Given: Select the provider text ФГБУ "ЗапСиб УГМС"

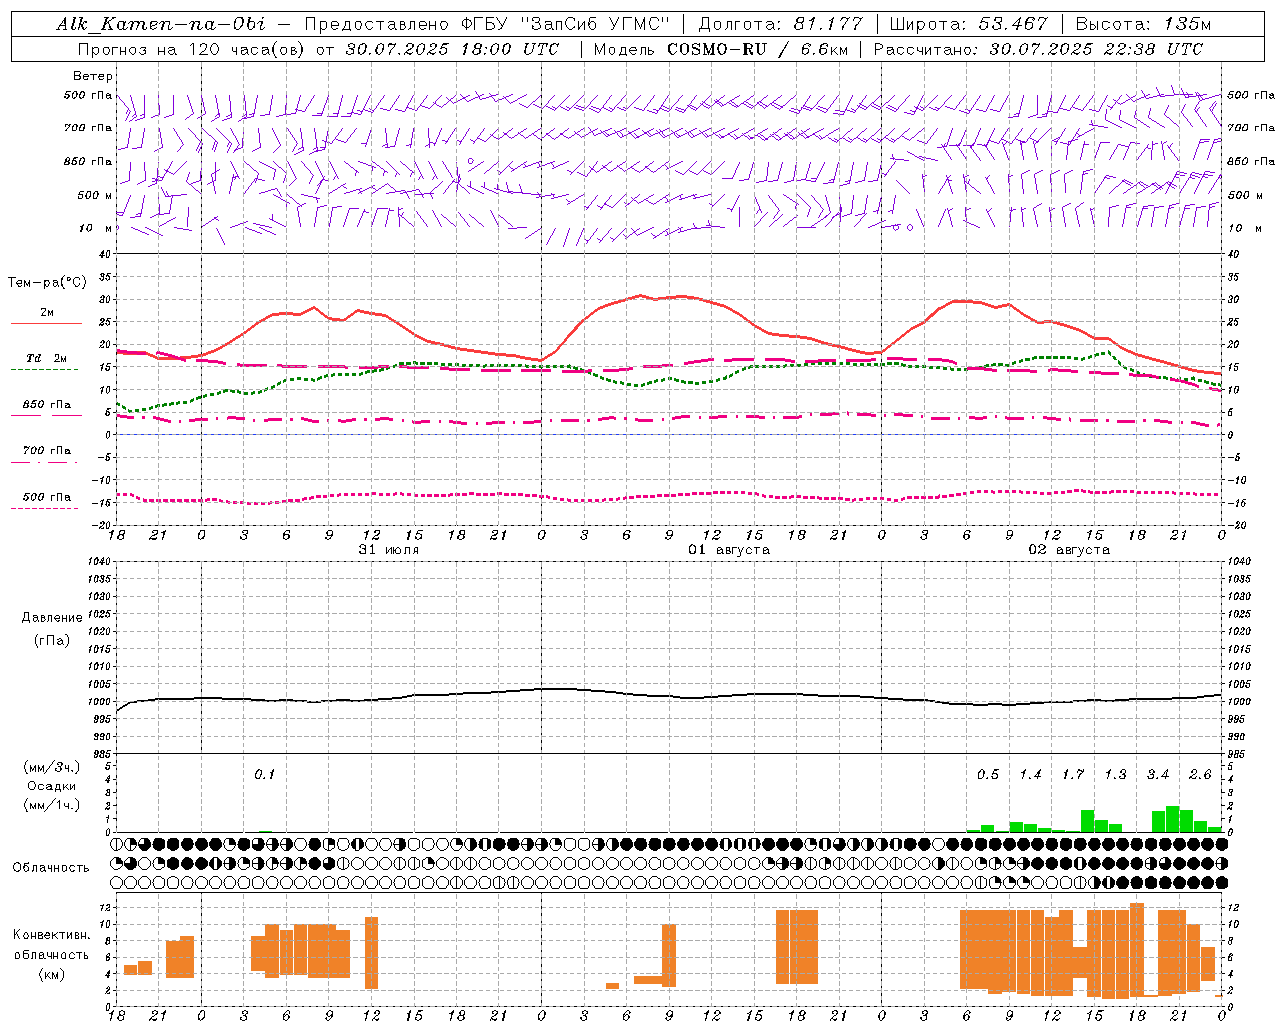Looking at the screenshot, I should (565, 24).
